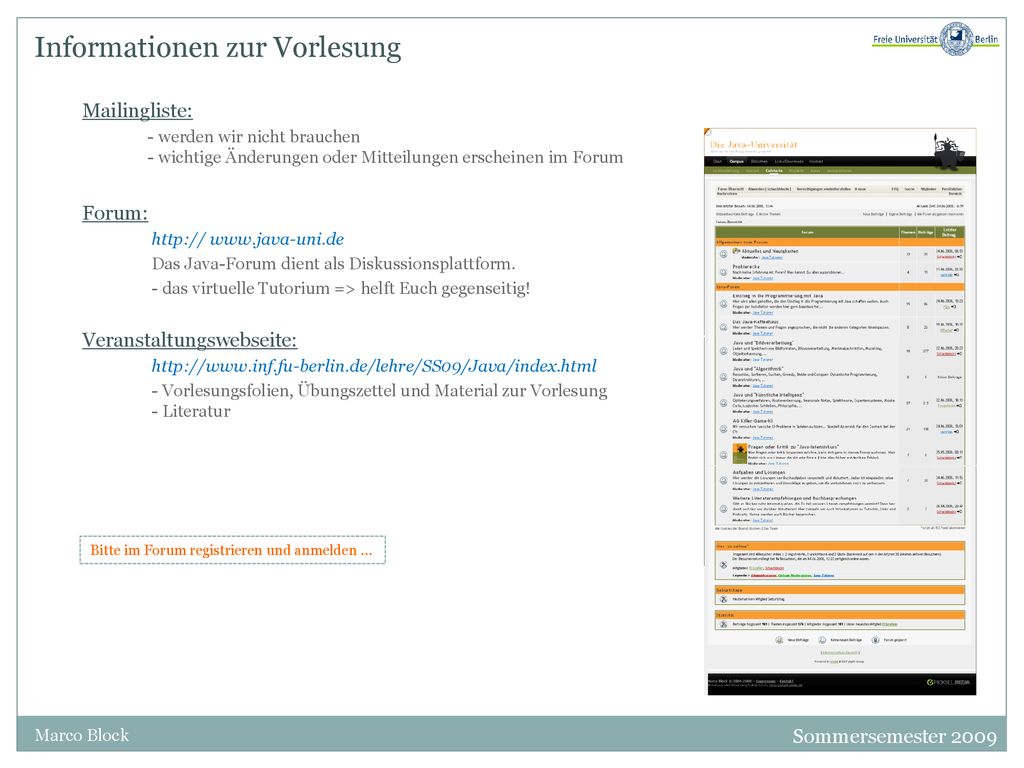Click the 'Marco Block' footer text
Image resolution: width=1024 pixels, height=768 pixels.
click(x=82, y=735)
